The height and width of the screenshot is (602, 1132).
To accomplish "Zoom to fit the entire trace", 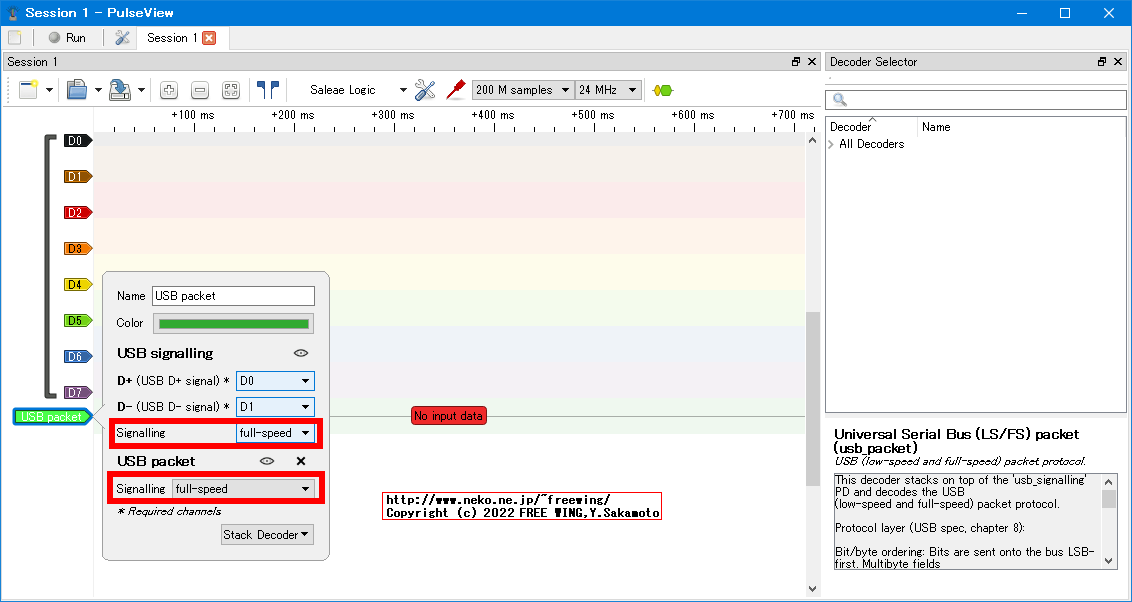I will [x=231, y=89].
